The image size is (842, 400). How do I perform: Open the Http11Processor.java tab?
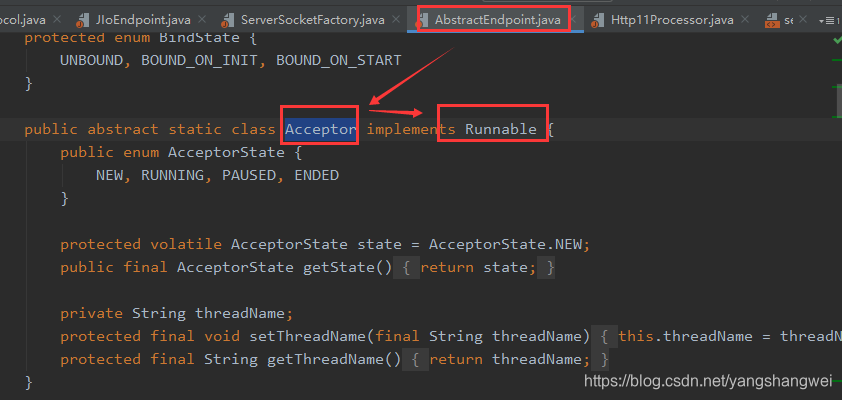click(x=672, y=20)
